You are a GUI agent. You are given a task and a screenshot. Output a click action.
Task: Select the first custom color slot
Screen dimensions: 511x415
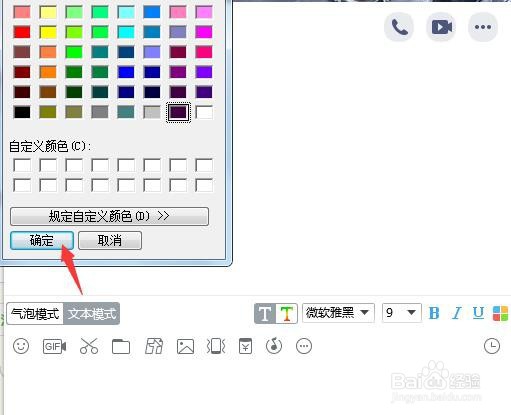coord(22,165)
